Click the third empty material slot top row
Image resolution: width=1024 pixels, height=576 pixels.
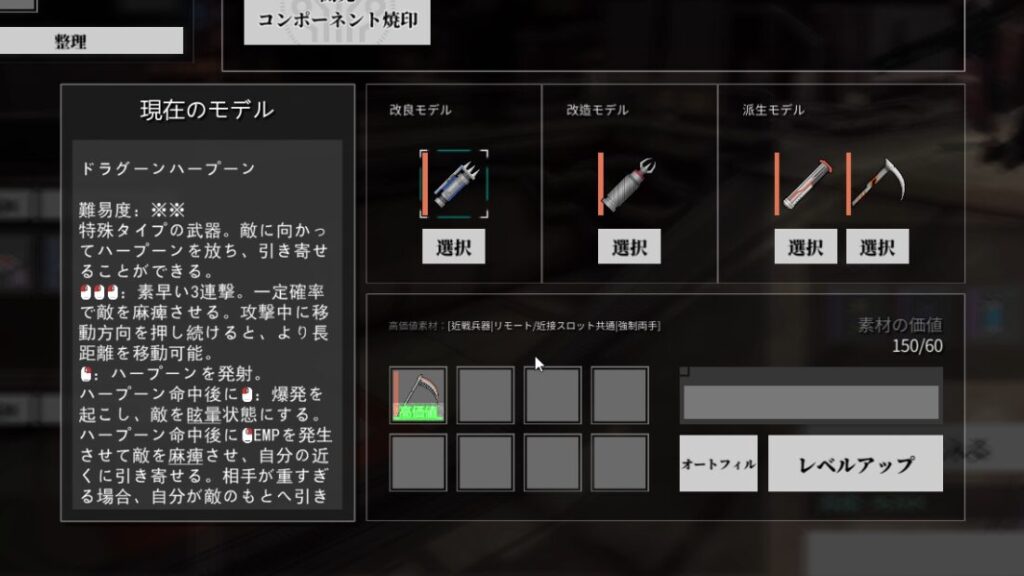552,395
